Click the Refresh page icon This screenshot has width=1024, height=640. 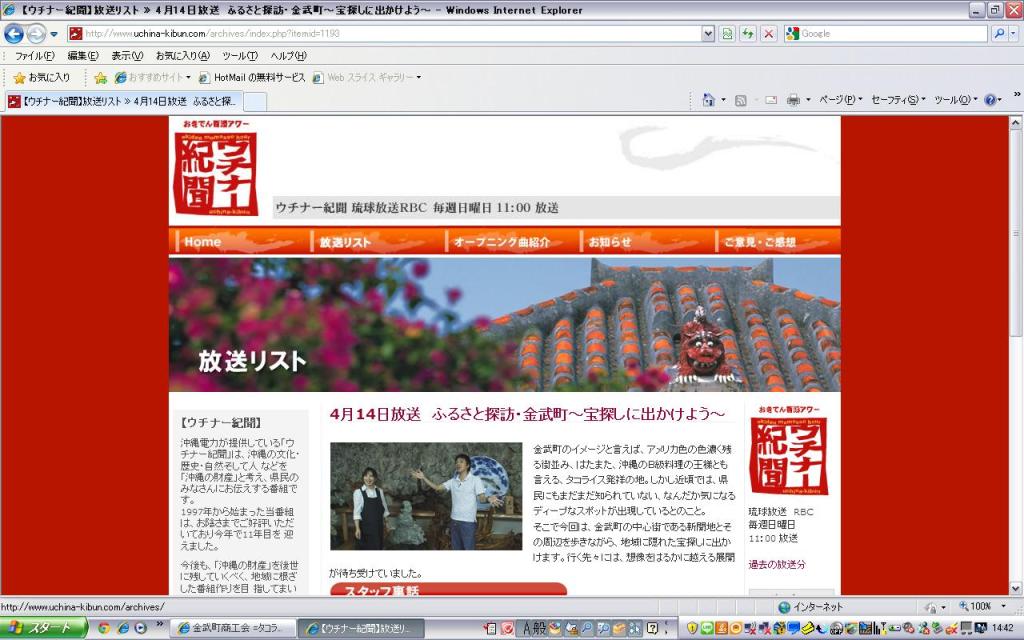(747, 34)
